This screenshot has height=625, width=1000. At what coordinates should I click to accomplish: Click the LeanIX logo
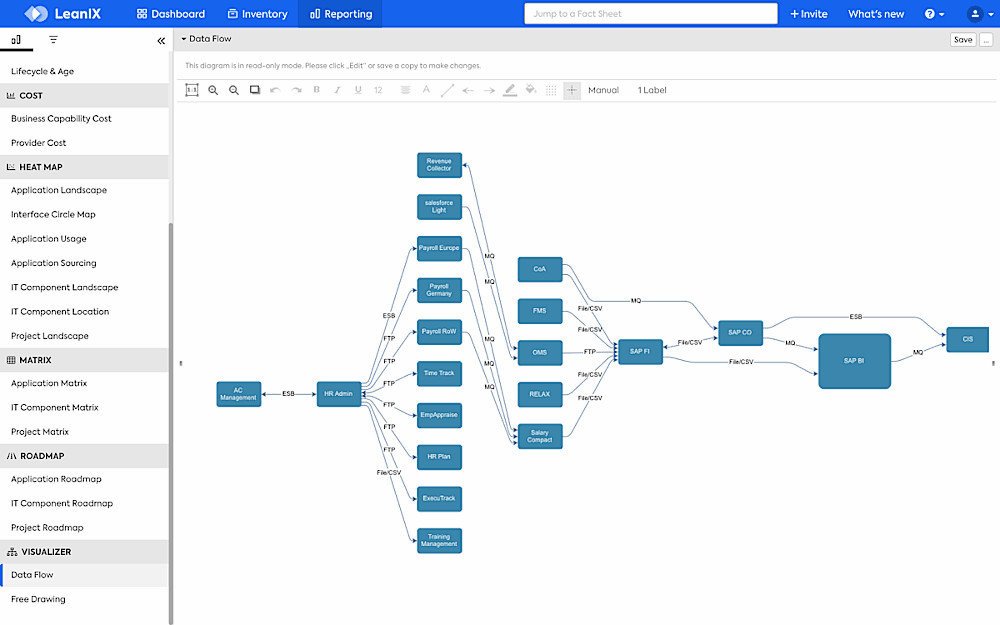(x=62, y=13)
